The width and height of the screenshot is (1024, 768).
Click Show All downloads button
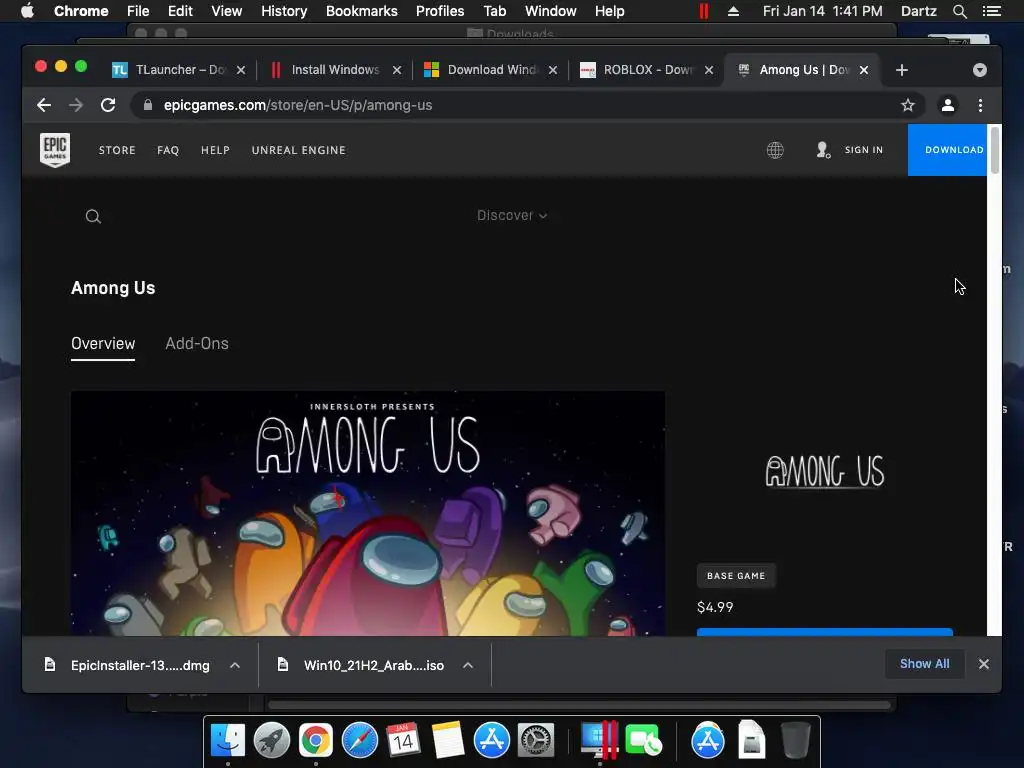pyautogui.click(x=924, y=664)
